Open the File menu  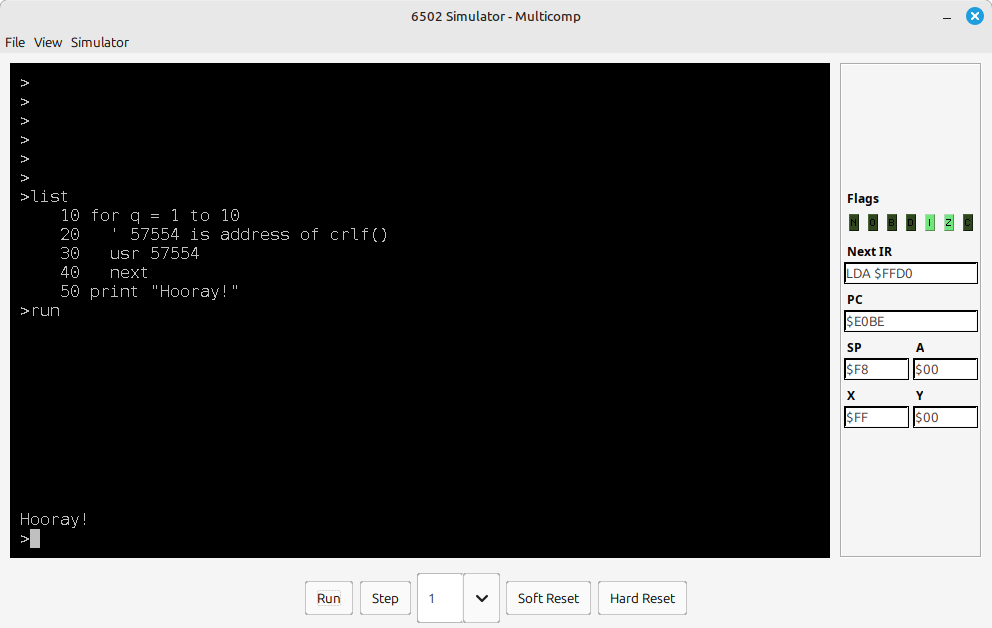click(x=15, y=42)
